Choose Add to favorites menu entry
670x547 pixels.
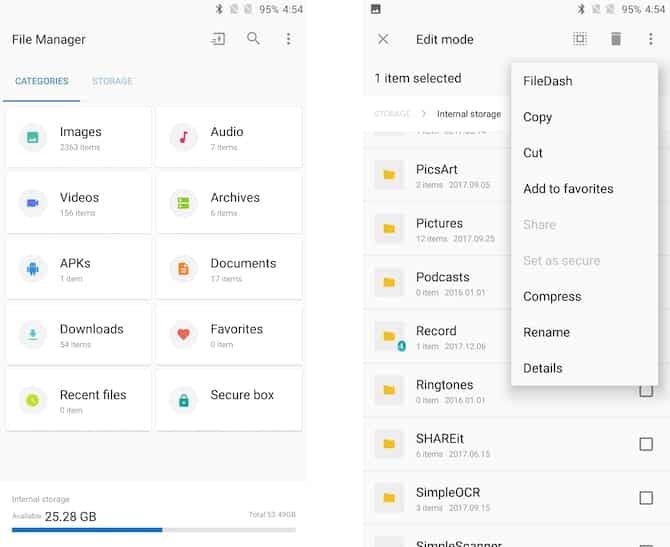tap(568, 189)
